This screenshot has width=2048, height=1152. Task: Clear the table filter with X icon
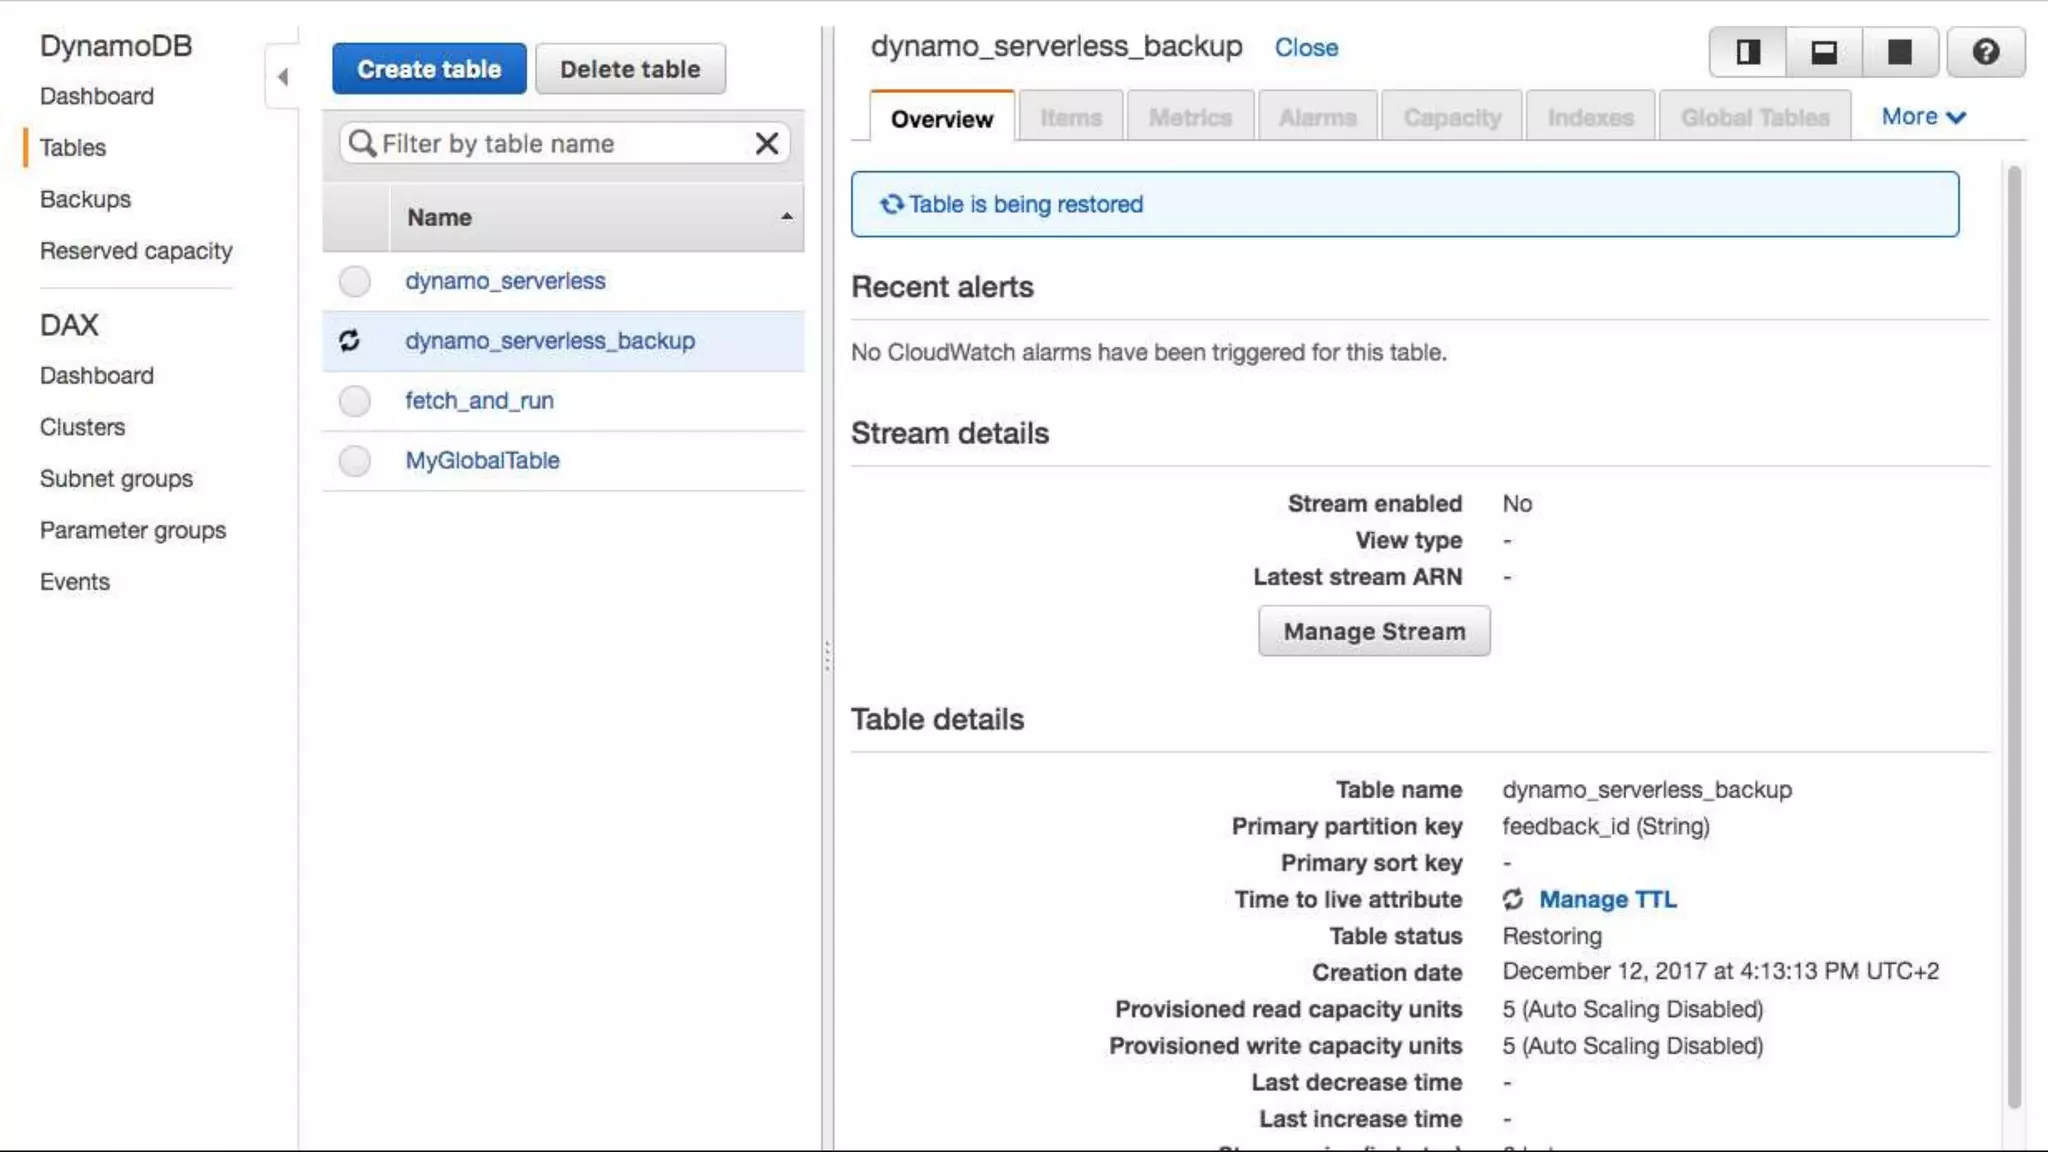pyautogui.click(x=767, y=144)
